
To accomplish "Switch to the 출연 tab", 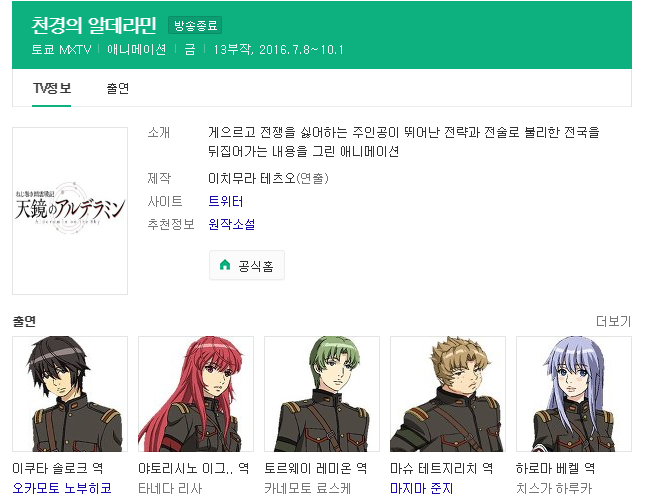I will click(x=118, y=88).
